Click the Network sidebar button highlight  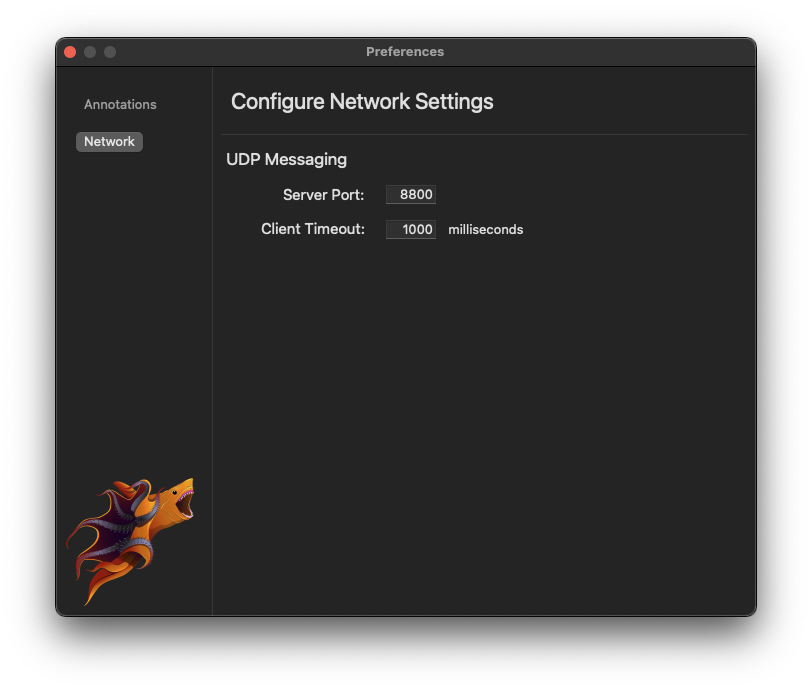tap(109, 141)
